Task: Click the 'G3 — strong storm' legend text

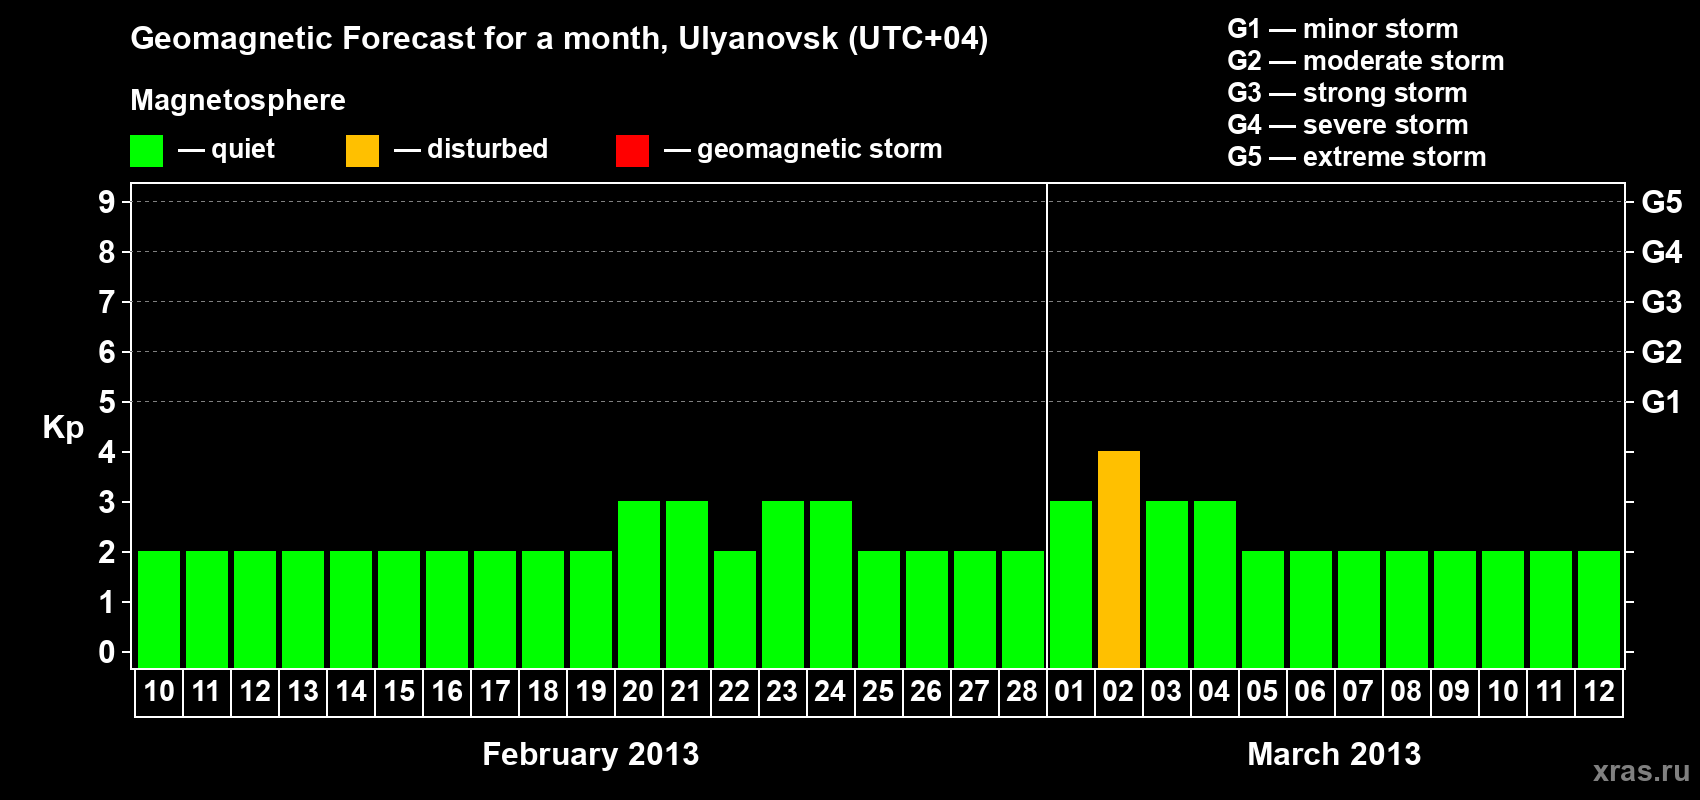Action: (x=1347, y=93)
